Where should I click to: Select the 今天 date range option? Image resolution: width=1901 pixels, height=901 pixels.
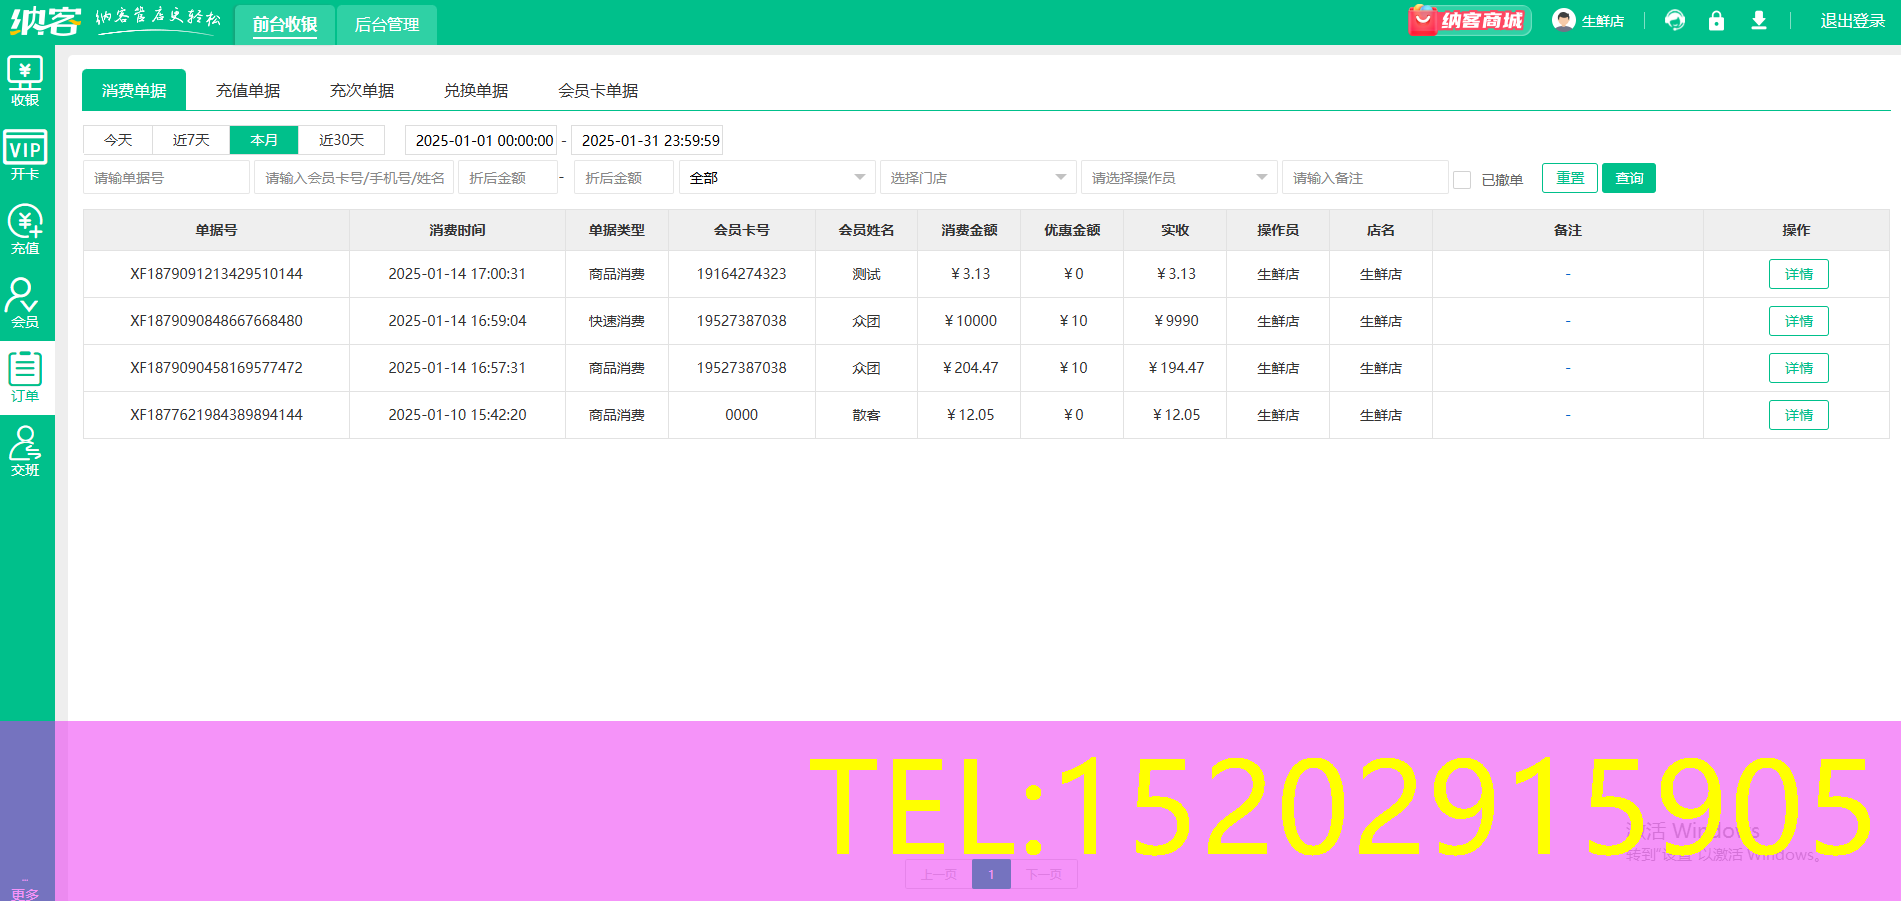118,140
